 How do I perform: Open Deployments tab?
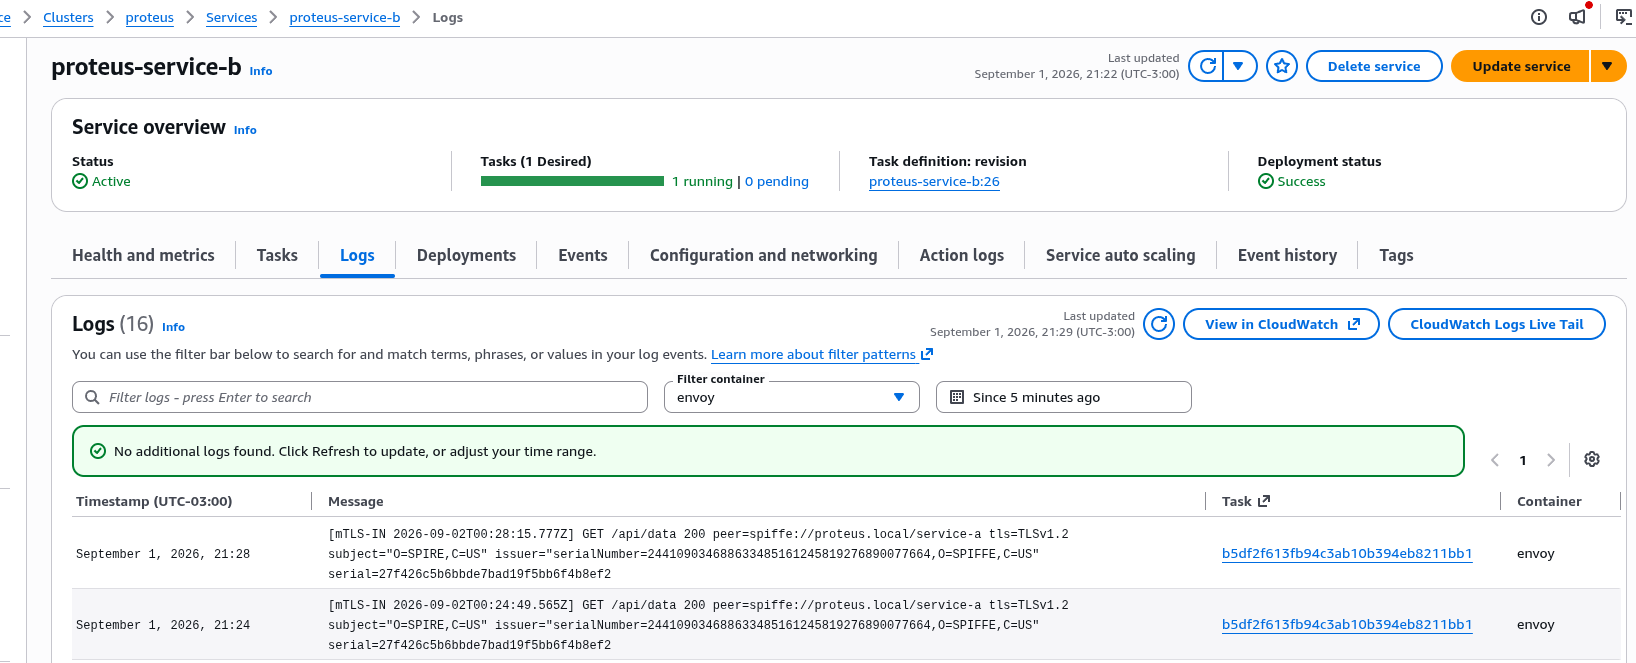tap(466, 255)
